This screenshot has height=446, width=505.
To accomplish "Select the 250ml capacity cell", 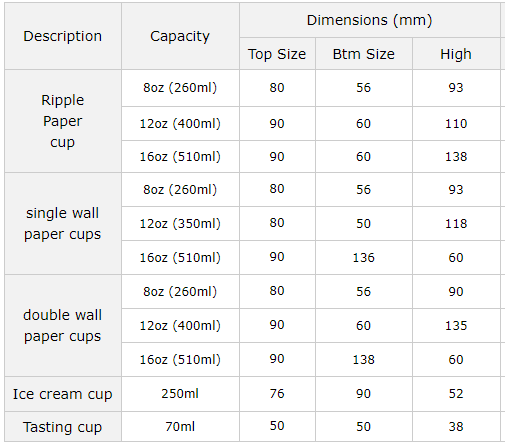I will tap(180, 394).
